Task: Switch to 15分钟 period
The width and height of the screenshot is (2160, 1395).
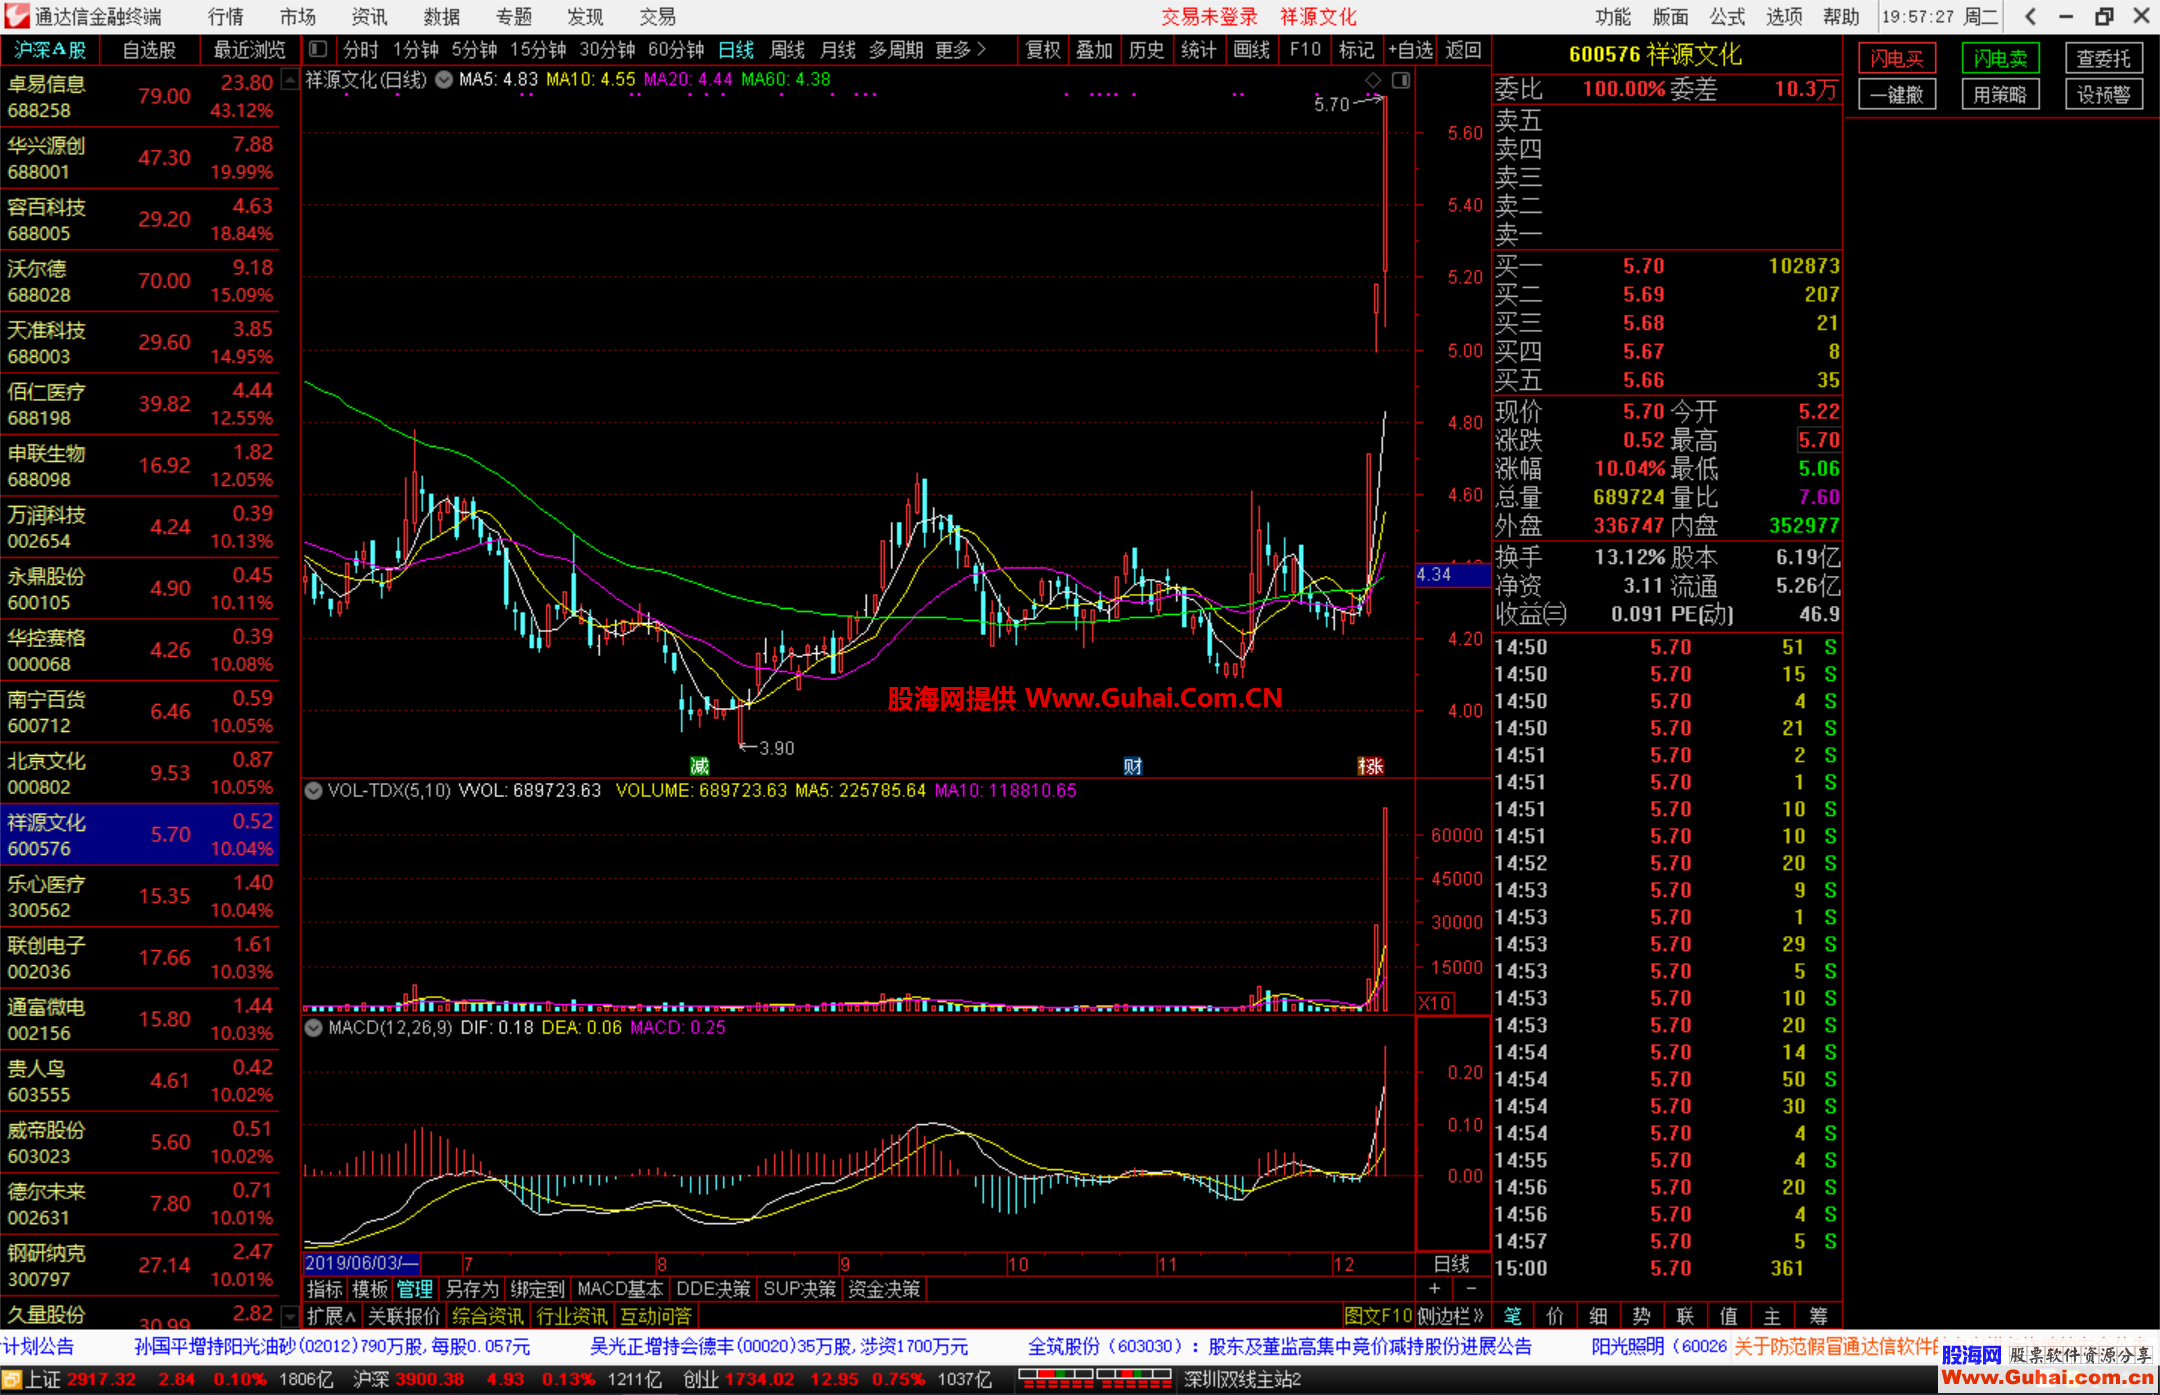Action: pos(538,49)
